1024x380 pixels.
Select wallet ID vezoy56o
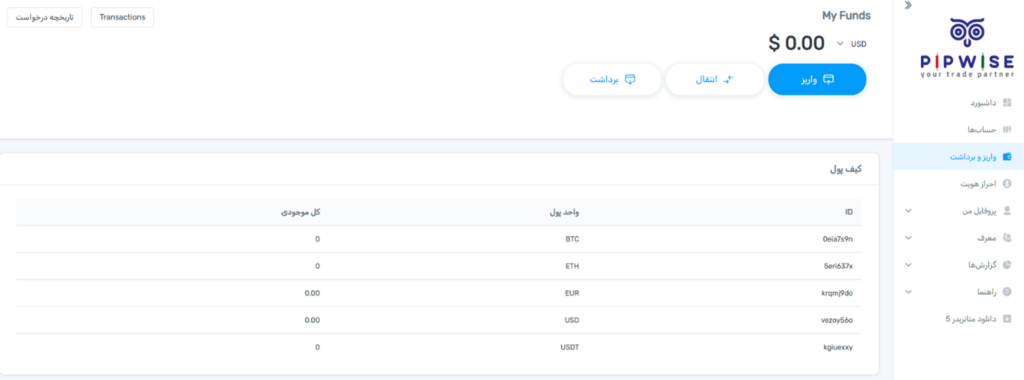[838, 320]
